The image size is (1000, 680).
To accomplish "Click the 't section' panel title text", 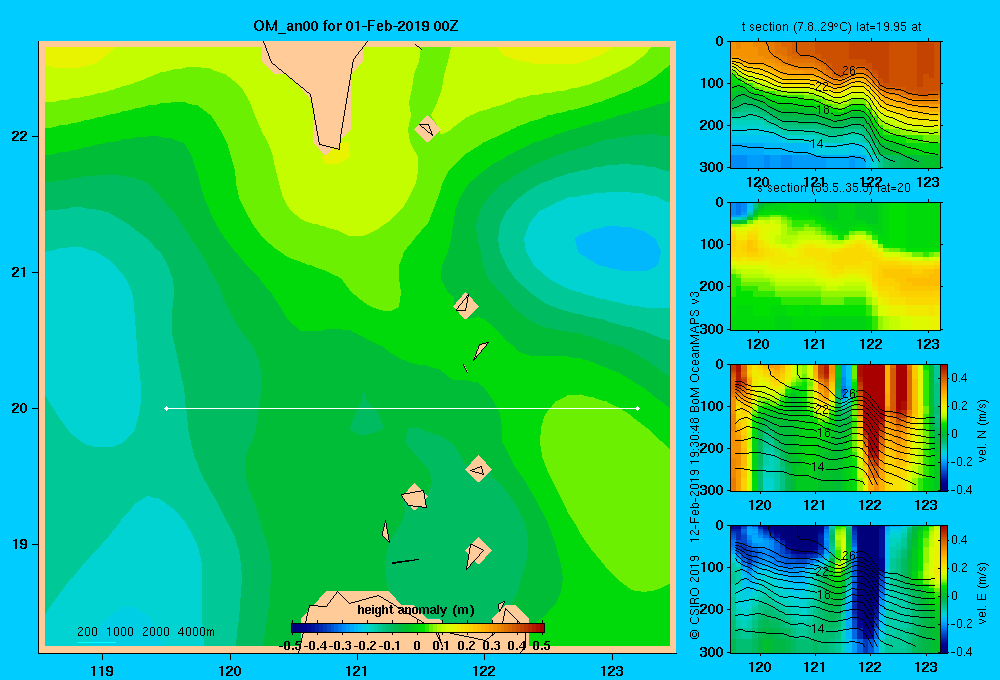I will click(831, 27).
